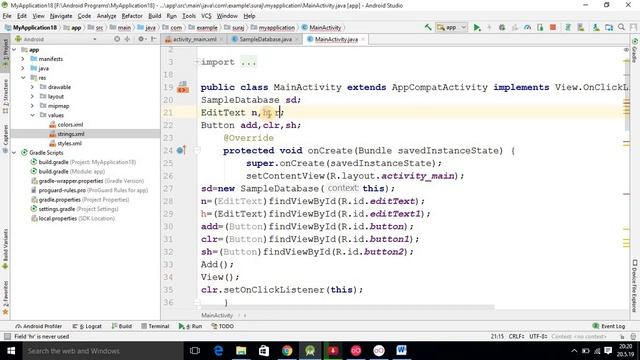Switch to activity_main.xml tab
The height and width of the screenshot is (360, 640).
[193, 39]
